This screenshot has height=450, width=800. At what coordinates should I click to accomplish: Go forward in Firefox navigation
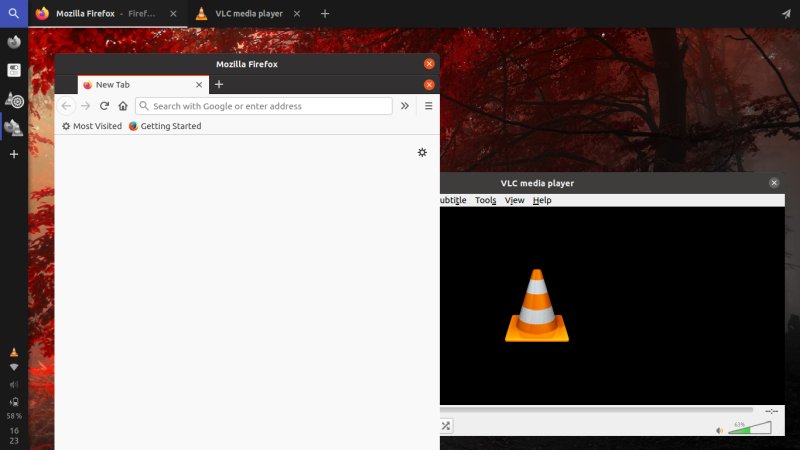coord(85,106)
